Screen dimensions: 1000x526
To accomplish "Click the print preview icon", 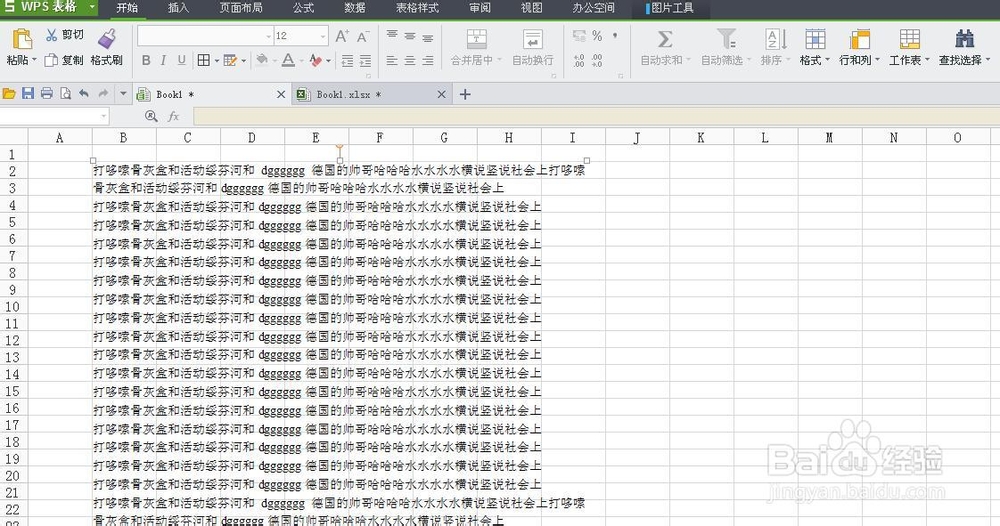I will click(x=65, y=94).
